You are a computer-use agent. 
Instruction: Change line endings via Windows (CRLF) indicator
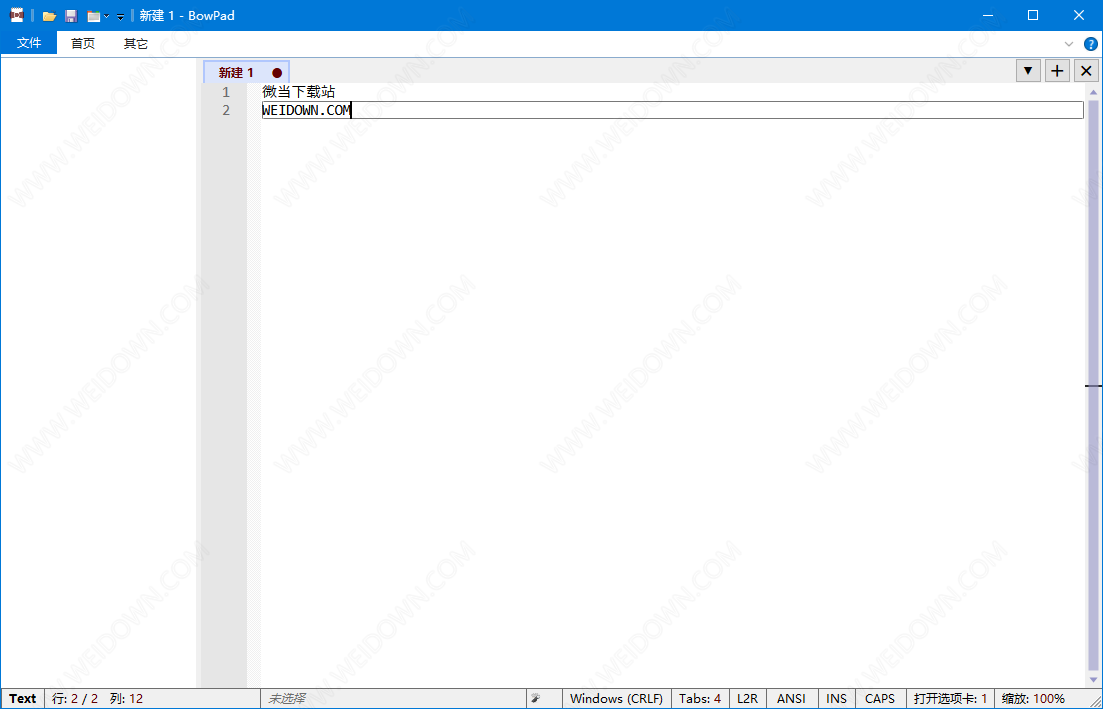616,698
